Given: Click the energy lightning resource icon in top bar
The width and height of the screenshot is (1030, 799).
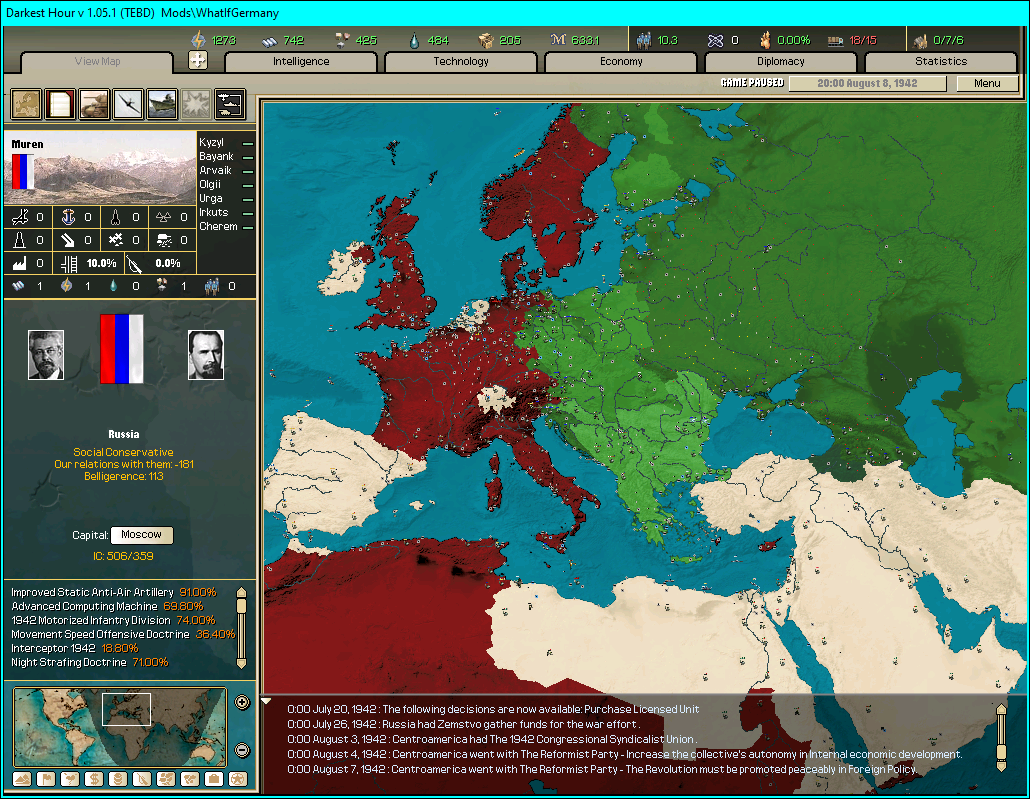Looking at the screenshot, I should 198,40.
